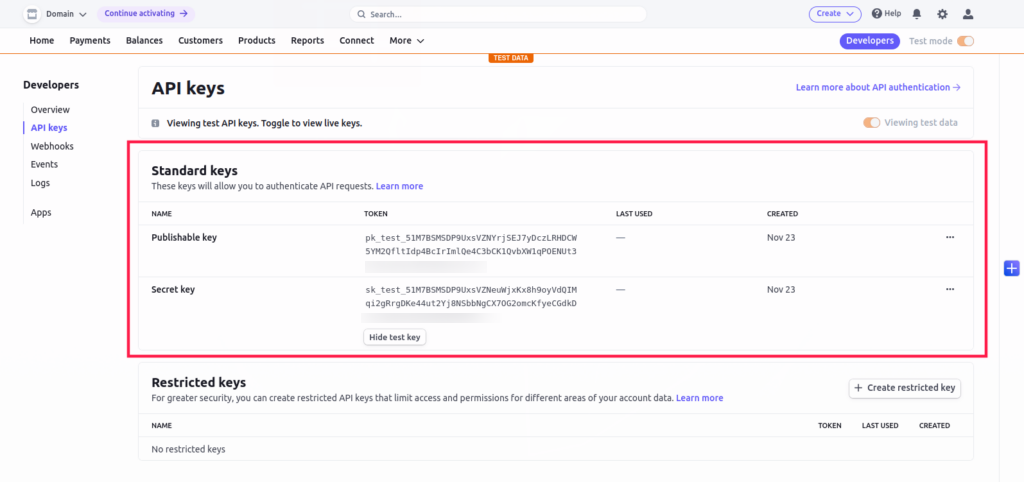1024x482 pixels.
Task: Click the TOKEN column header in Standard keys
Action: click(x=376, y=214)
